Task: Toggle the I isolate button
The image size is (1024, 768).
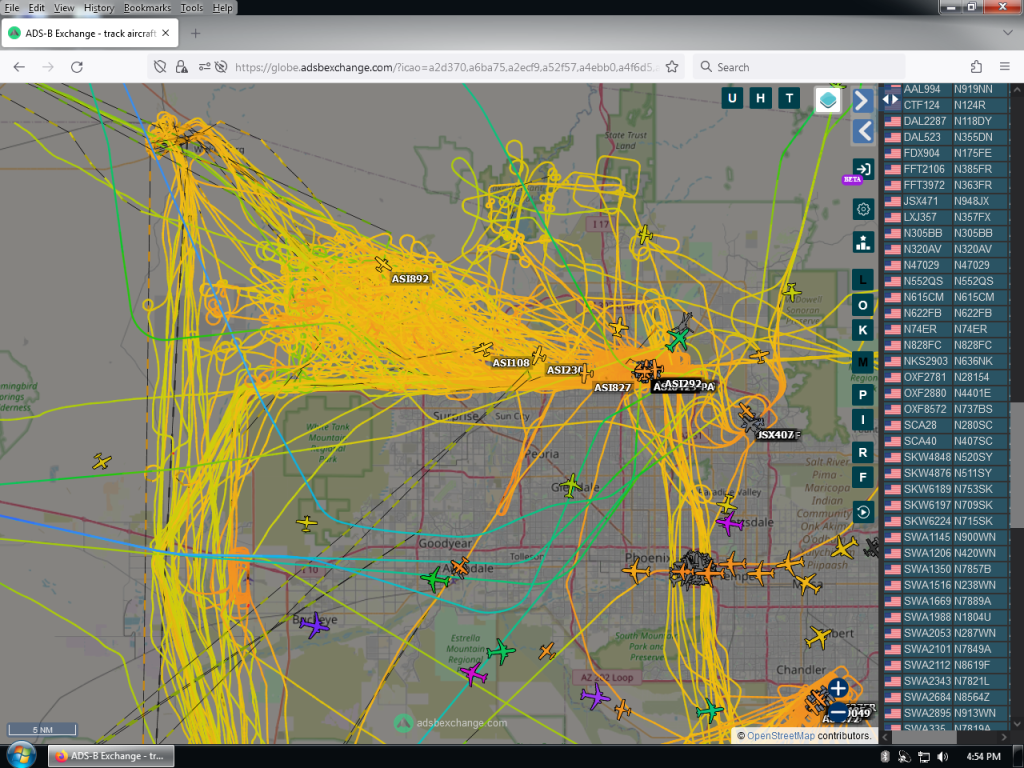Action: [x=863, y=419]
